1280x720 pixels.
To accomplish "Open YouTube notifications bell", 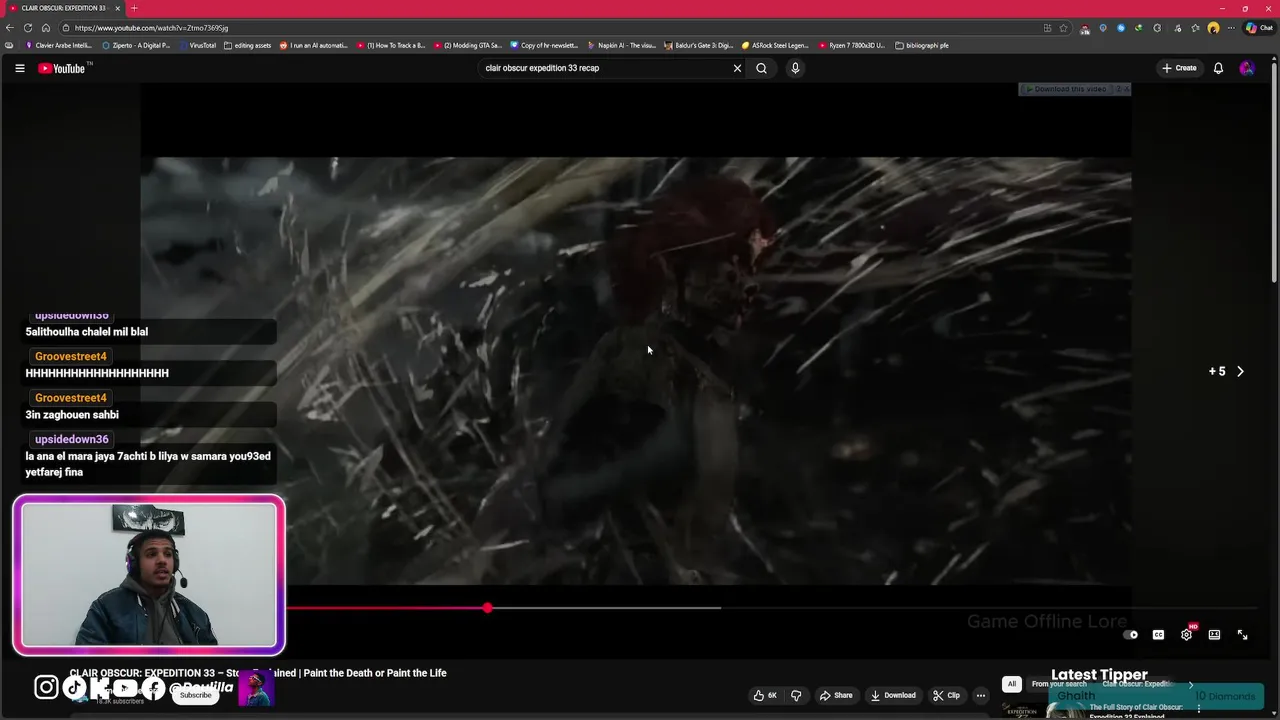I will [1218, 68].
